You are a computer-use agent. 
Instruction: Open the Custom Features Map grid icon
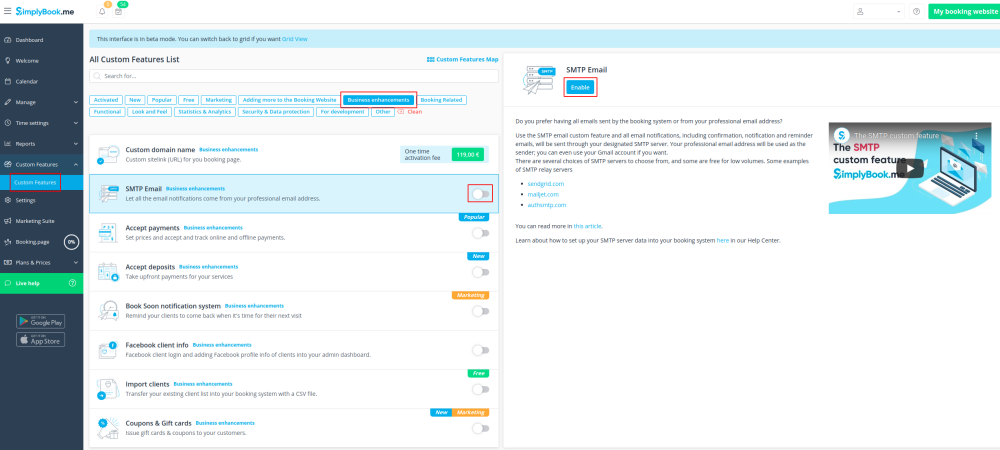(431, 60)
